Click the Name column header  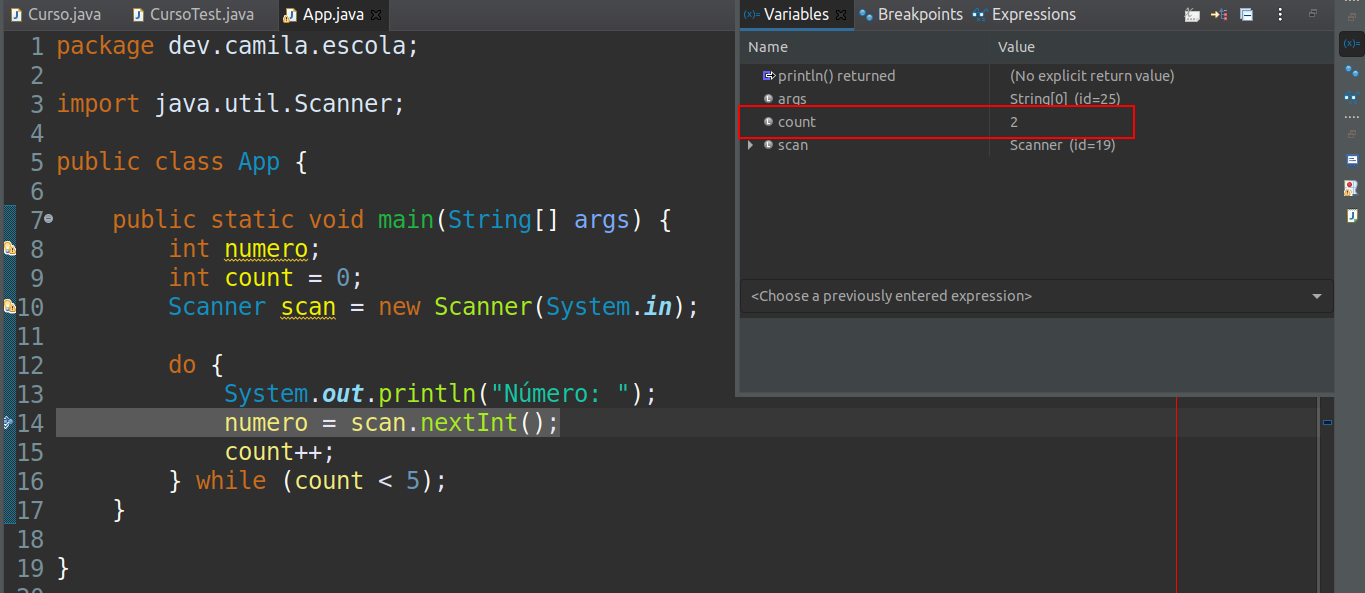pos(767,47)
